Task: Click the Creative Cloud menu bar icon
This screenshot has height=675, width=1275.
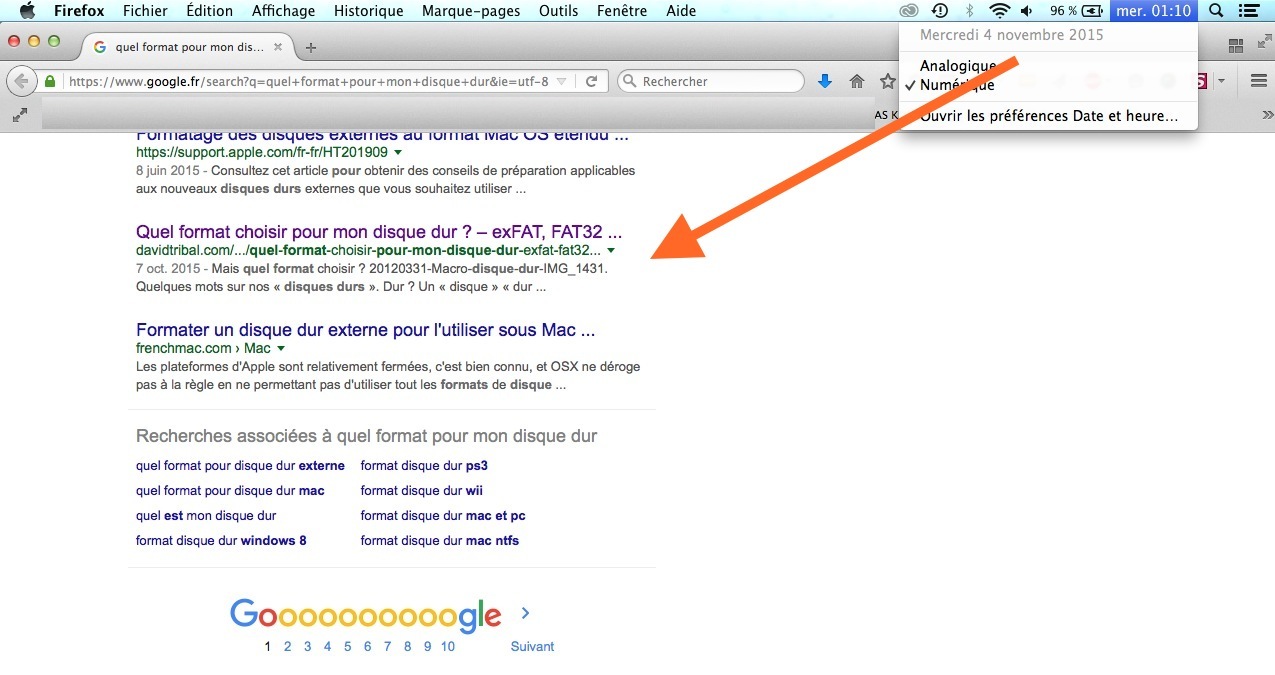Action: 909,11
